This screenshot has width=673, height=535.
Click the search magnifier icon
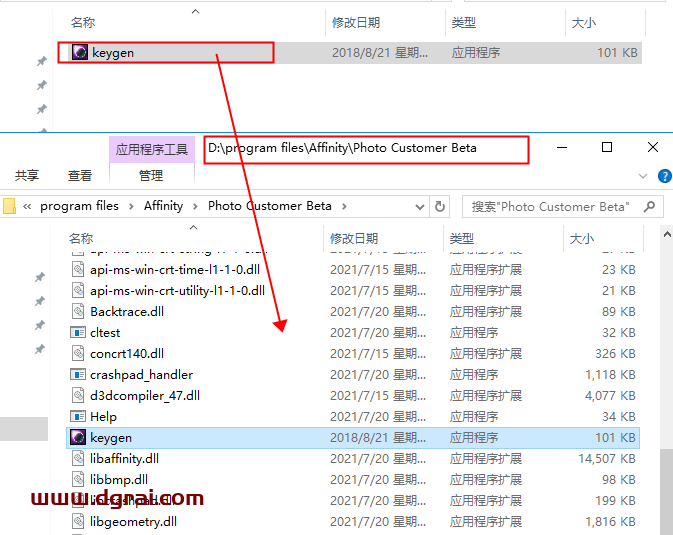click(649, 207)
